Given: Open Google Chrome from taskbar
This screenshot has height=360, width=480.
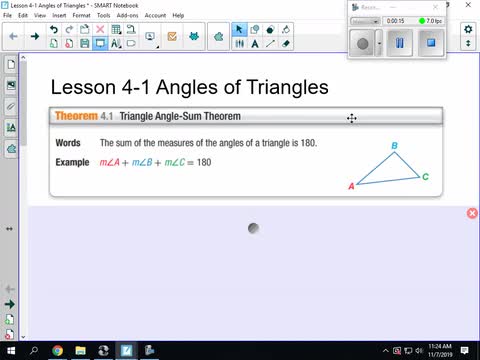Looking at the screenshot, I should 58,351.
